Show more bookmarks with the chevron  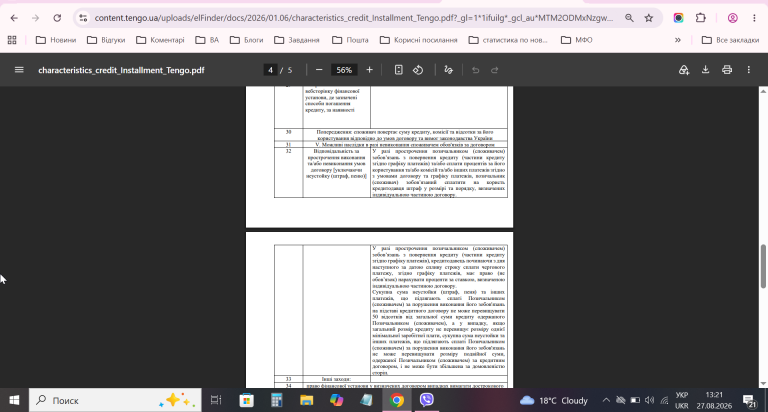click(x=678, y=40)
